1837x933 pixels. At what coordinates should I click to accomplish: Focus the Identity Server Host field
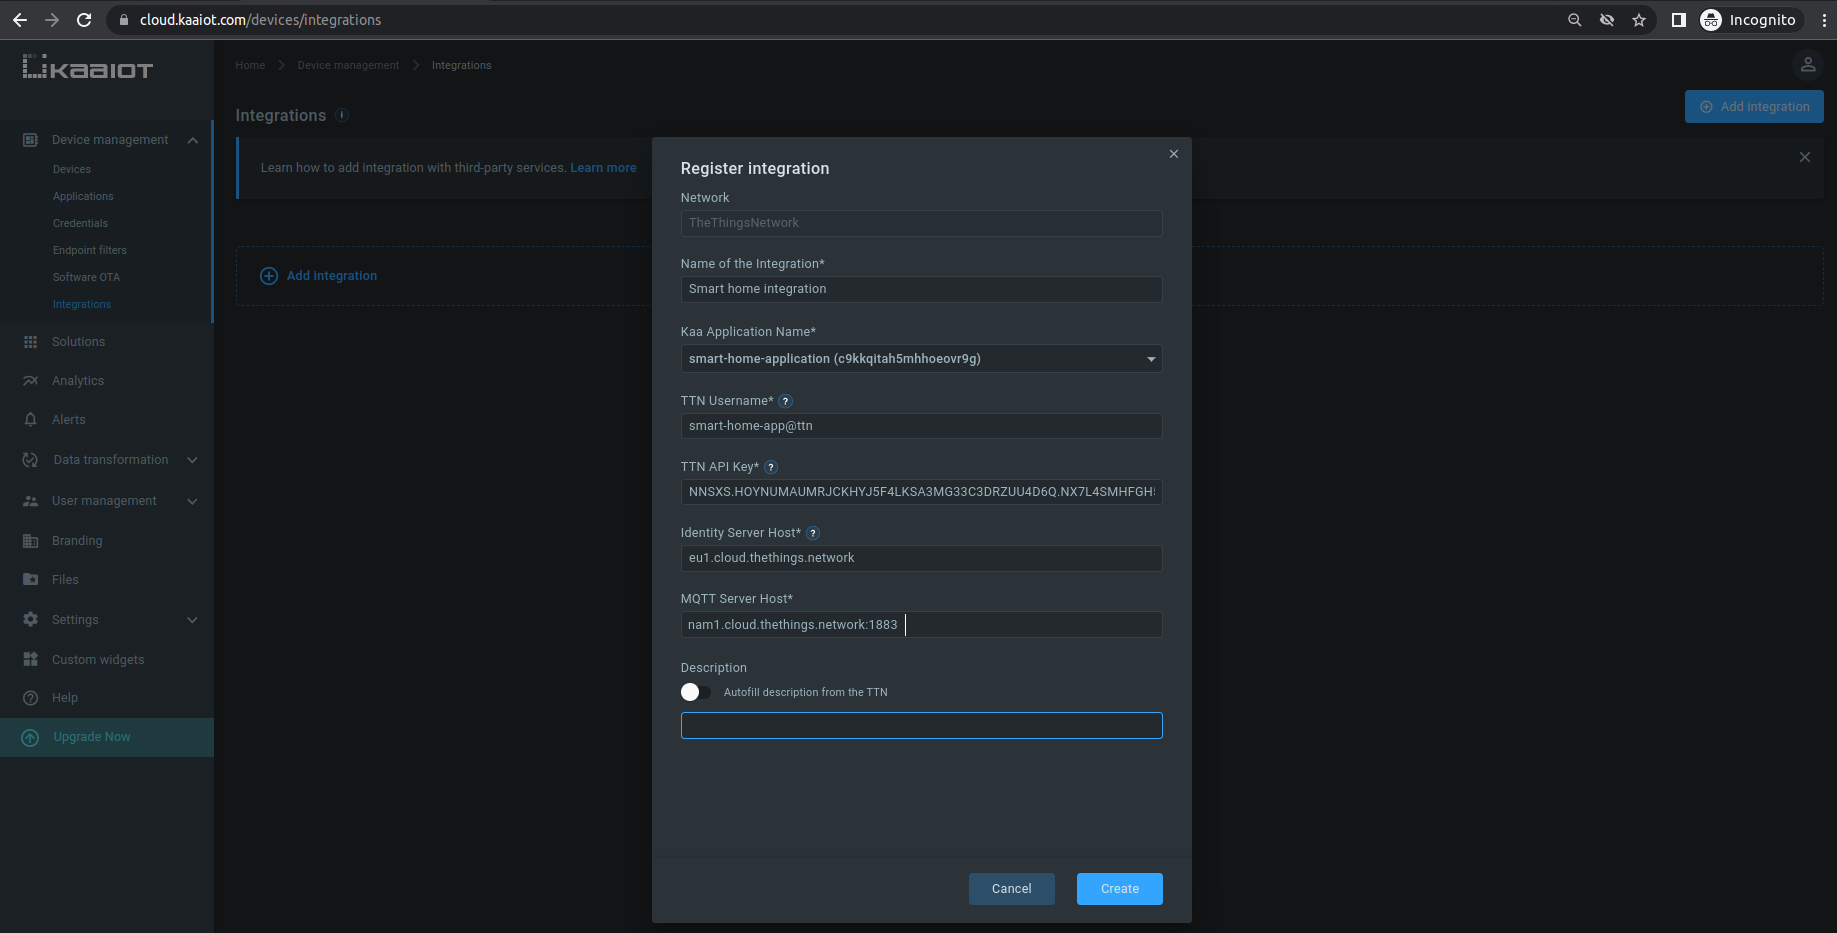(921, 558)
